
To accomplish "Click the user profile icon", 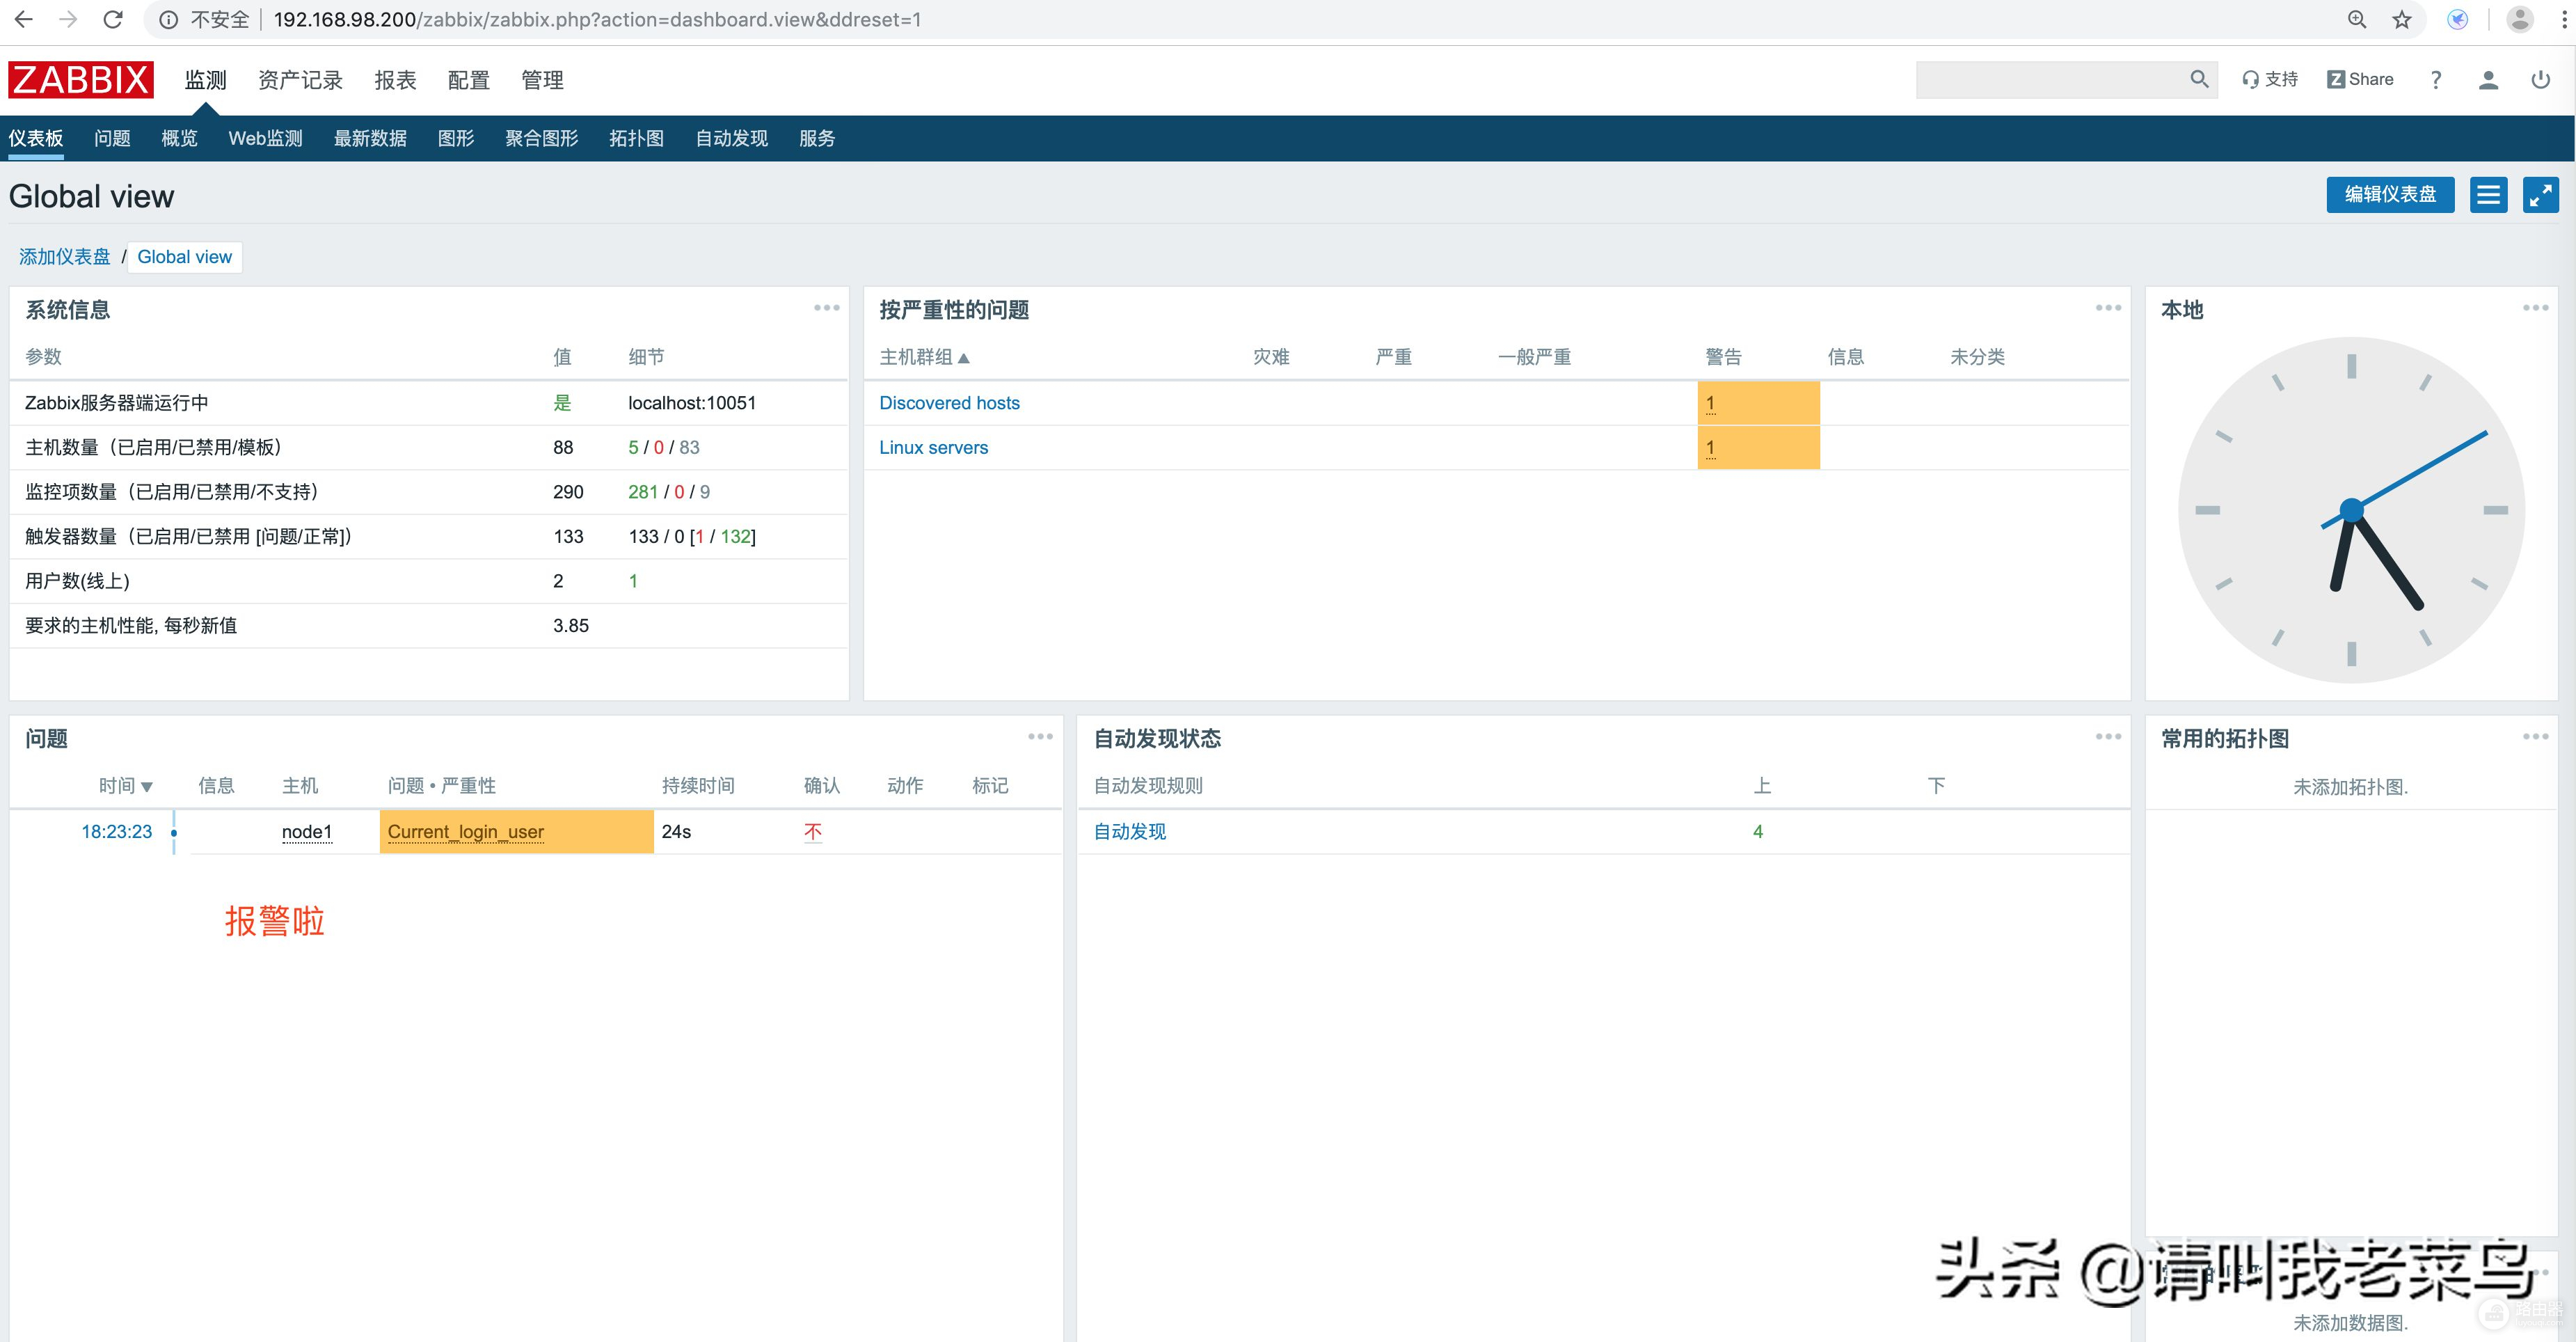I will coord(2488,80).
